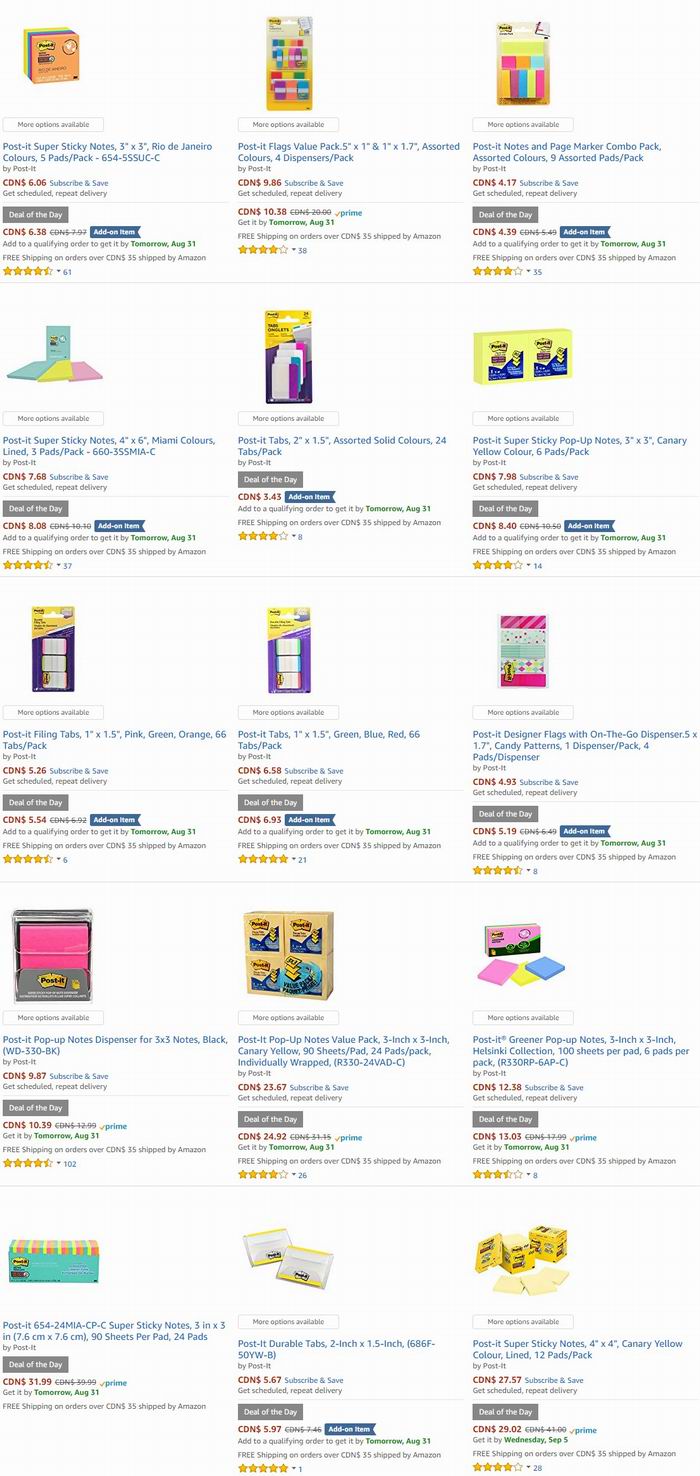
Task: Open the Post-it Tabs Assorted Solid Colours image
Action: tap(289, 357)
